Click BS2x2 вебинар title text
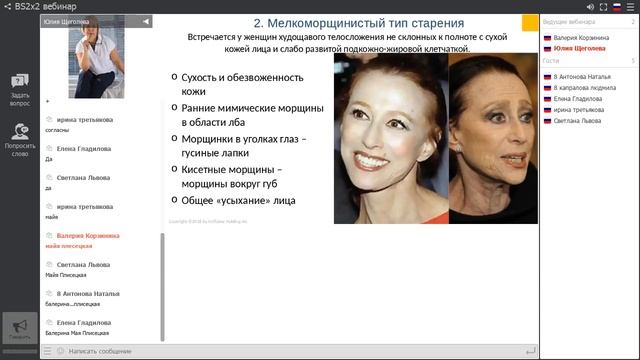The width and height of the screenshot is (640, 360). 45,7
